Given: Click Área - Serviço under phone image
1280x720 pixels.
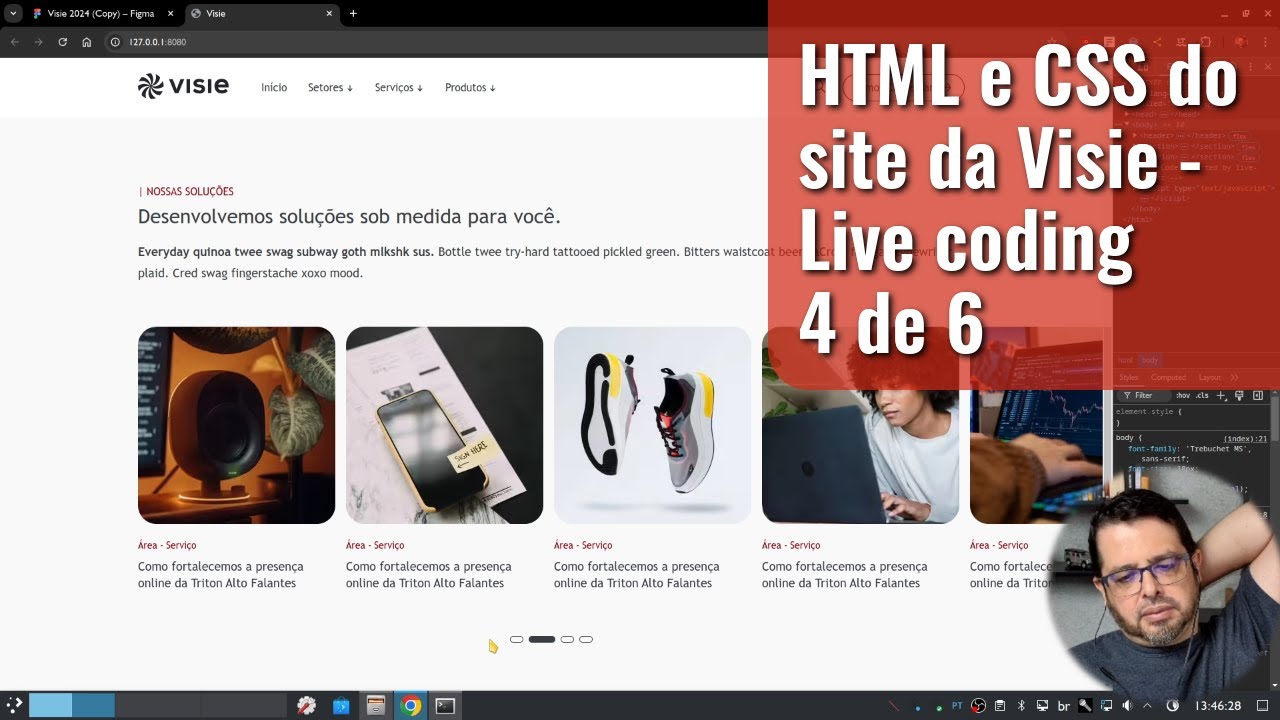Looking at the screenshot, I should tap(375, 545).
